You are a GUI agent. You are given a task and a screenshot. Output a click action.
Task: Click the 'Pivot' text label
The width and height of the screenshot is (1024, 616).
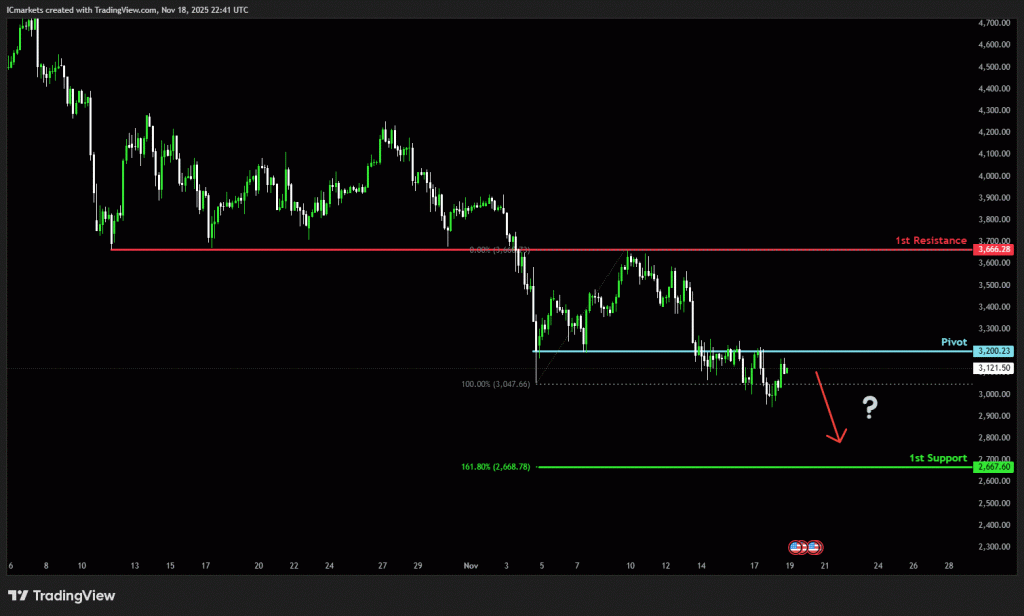954,342
